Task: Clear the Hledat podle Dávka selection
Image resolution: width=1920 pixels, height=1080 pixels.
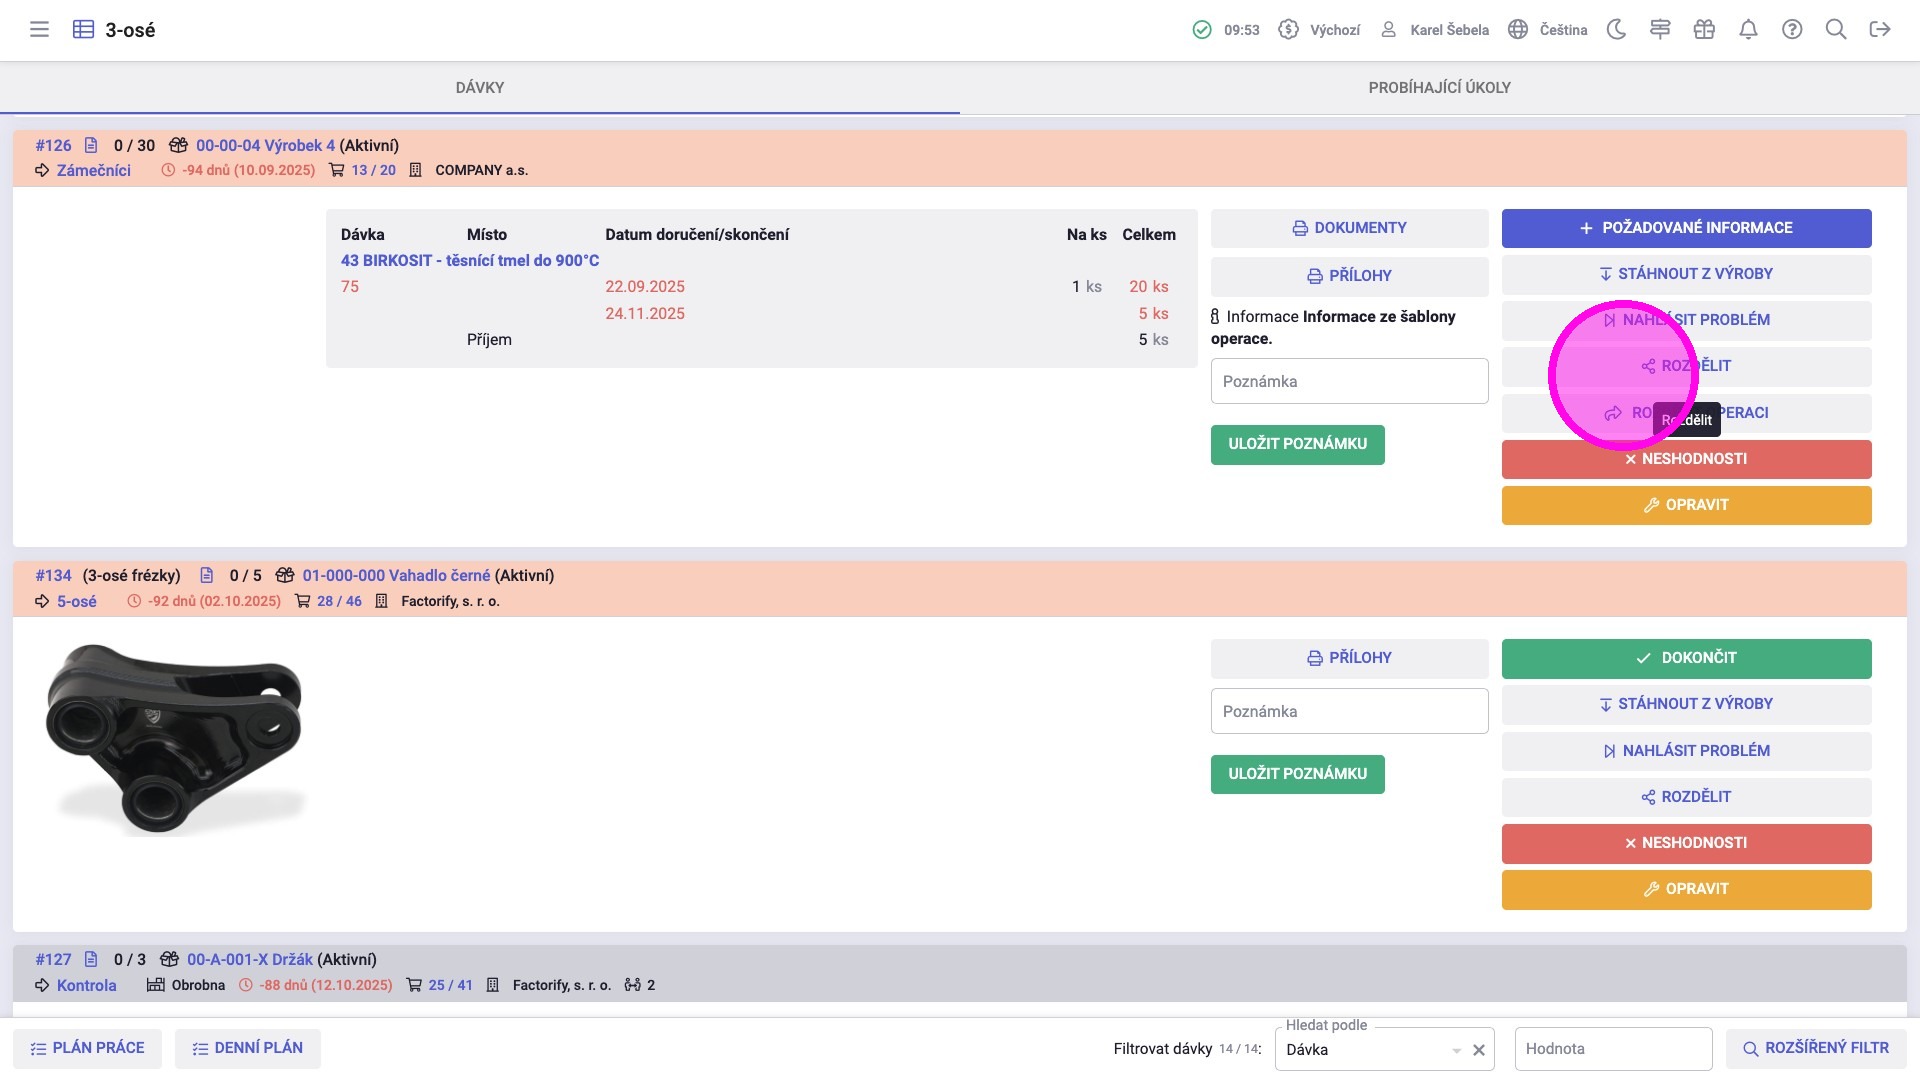Action: point(1479,1050)
